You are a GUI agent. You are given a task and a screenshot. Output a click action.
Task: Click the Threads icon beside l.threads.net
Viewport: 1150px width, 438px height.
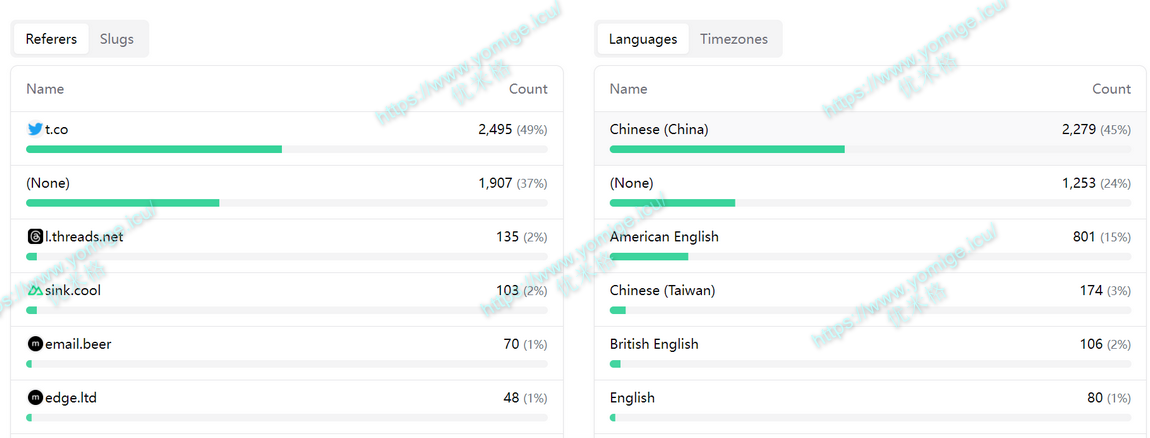35,237
